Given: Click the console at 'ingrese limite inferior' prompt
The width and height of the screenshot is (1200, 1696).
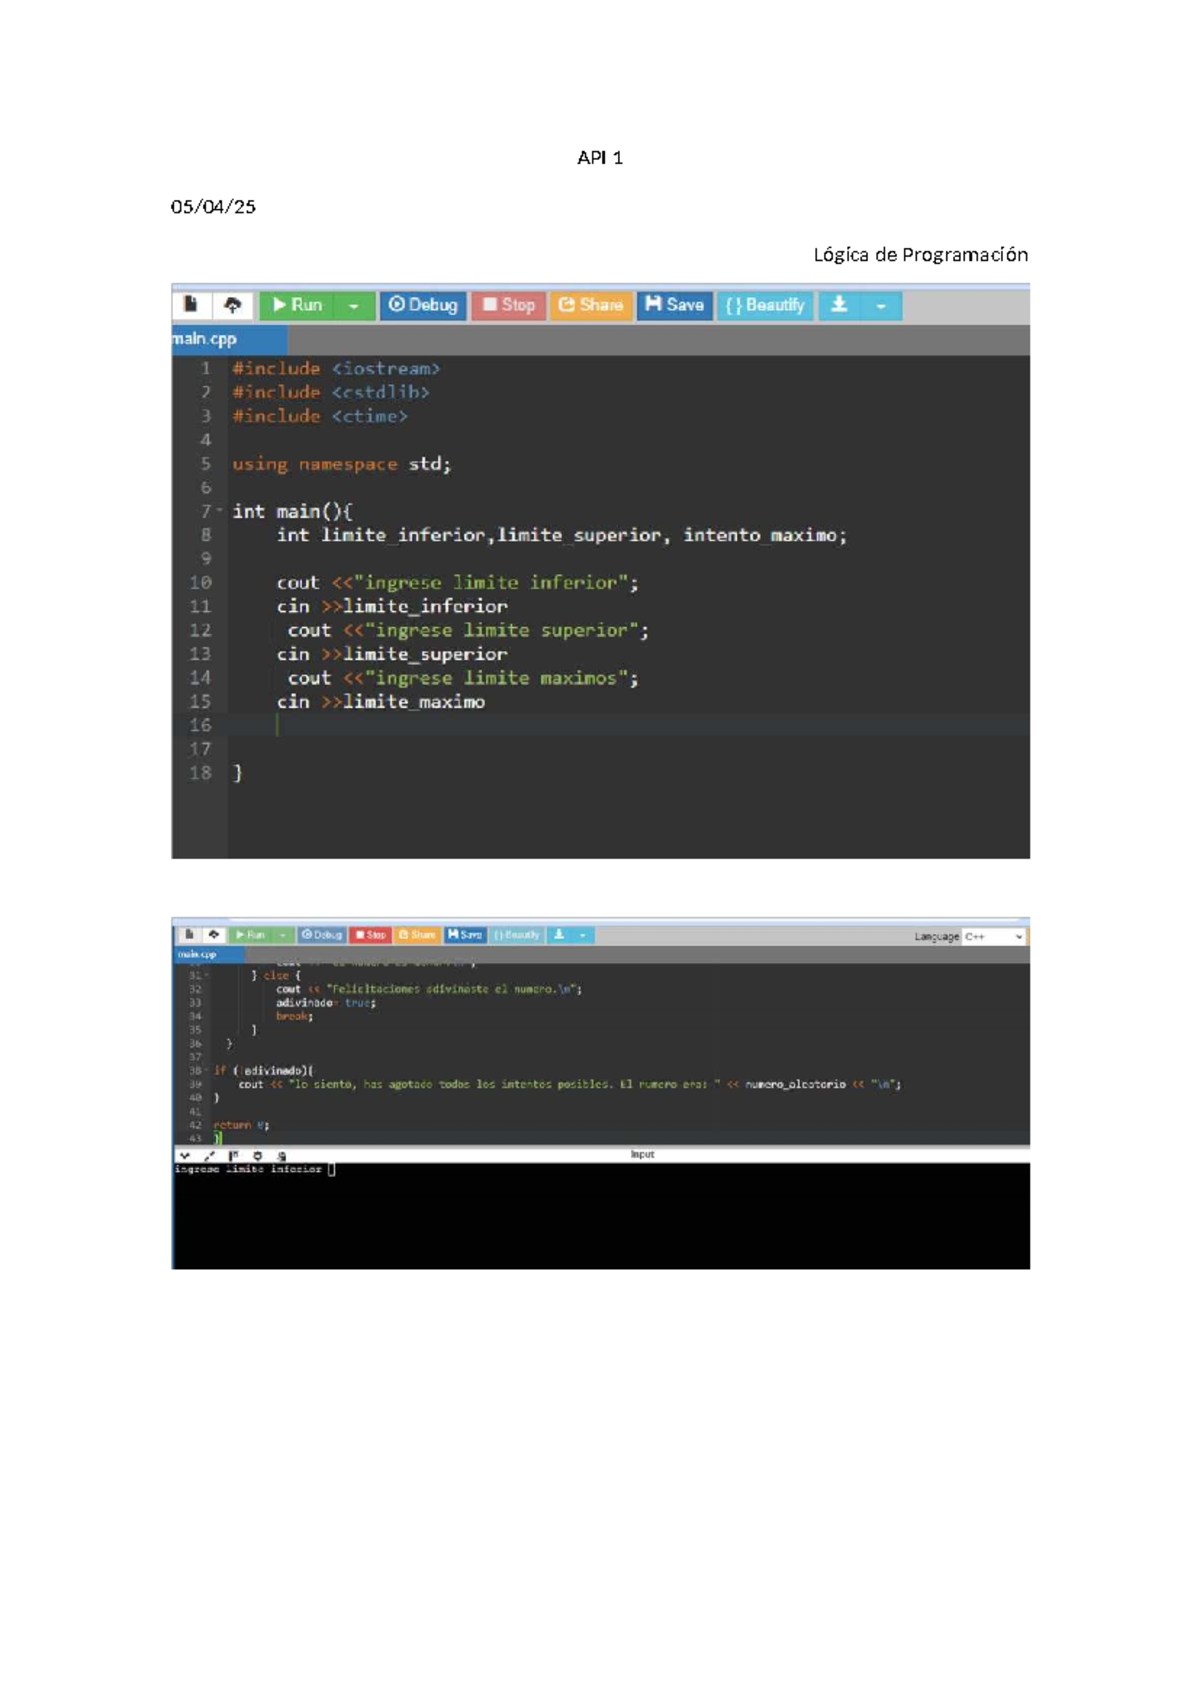Looking at the screenshot, I should click(255, 1169).
